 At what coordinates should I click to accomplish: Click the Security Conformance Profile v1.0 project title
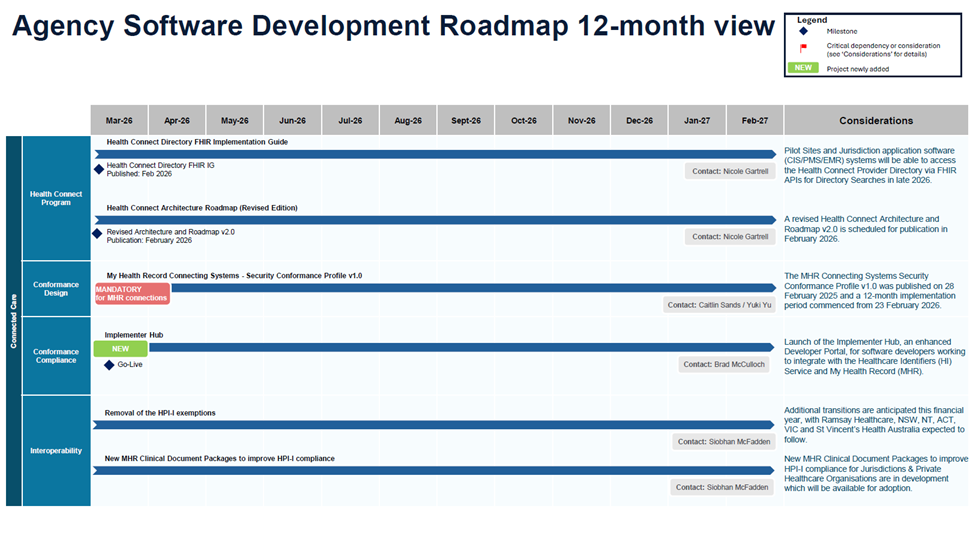point(234,275)
